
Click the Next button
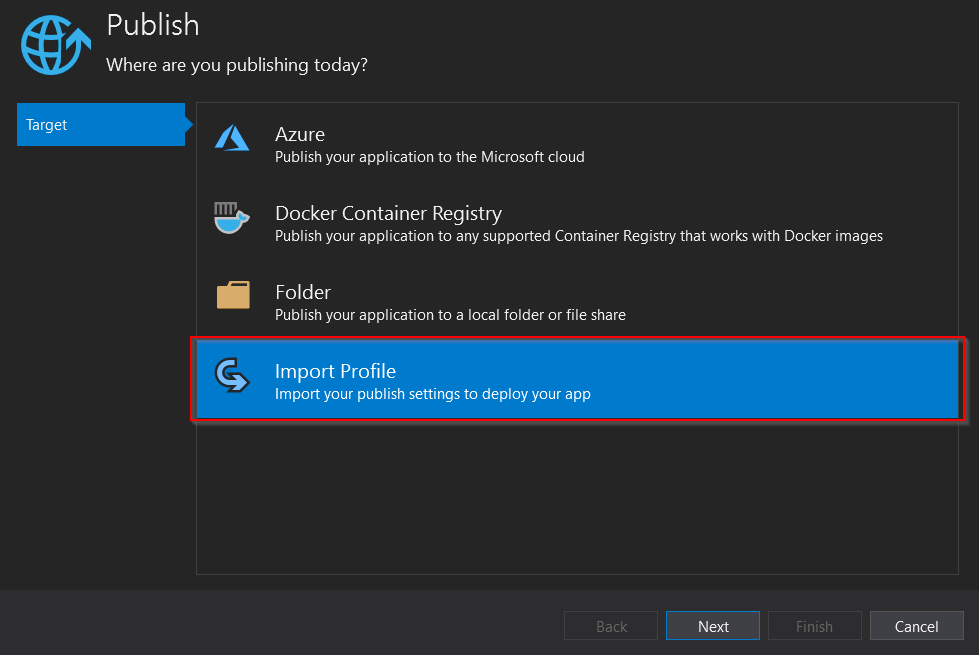(x=713, y=626)
